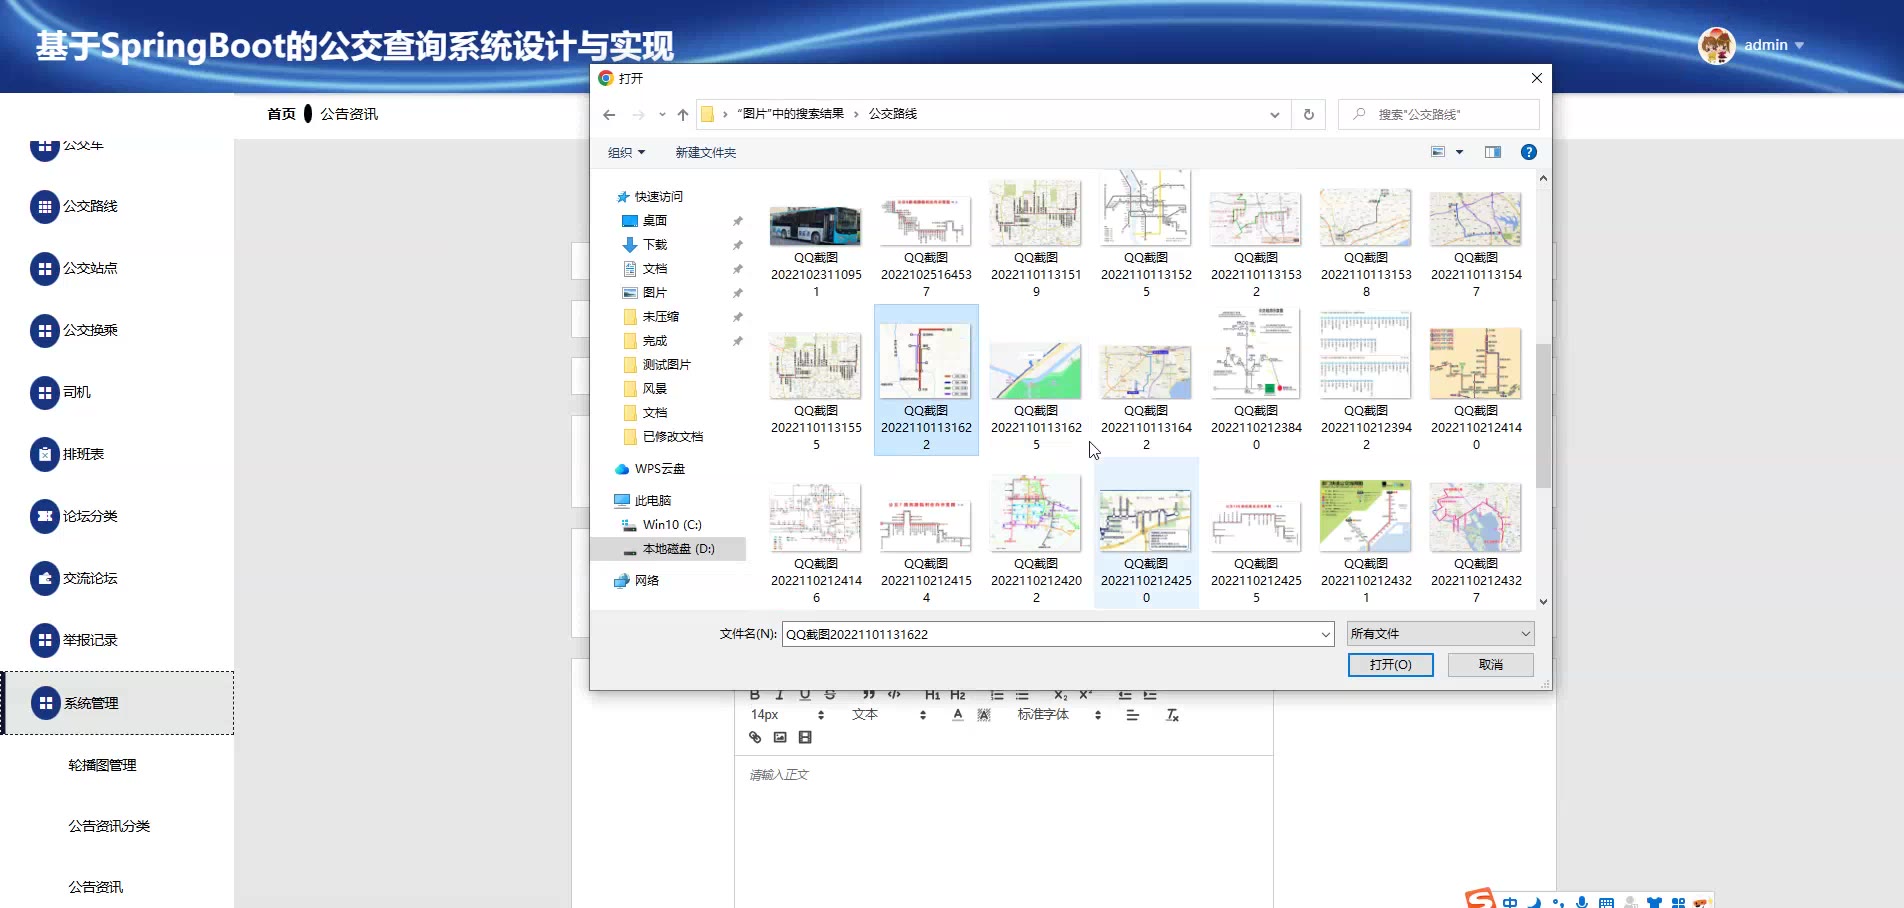This screenshot has width=1904, height=908.
Task: Navigate back in the file dialog
Action: pos(609,115)
